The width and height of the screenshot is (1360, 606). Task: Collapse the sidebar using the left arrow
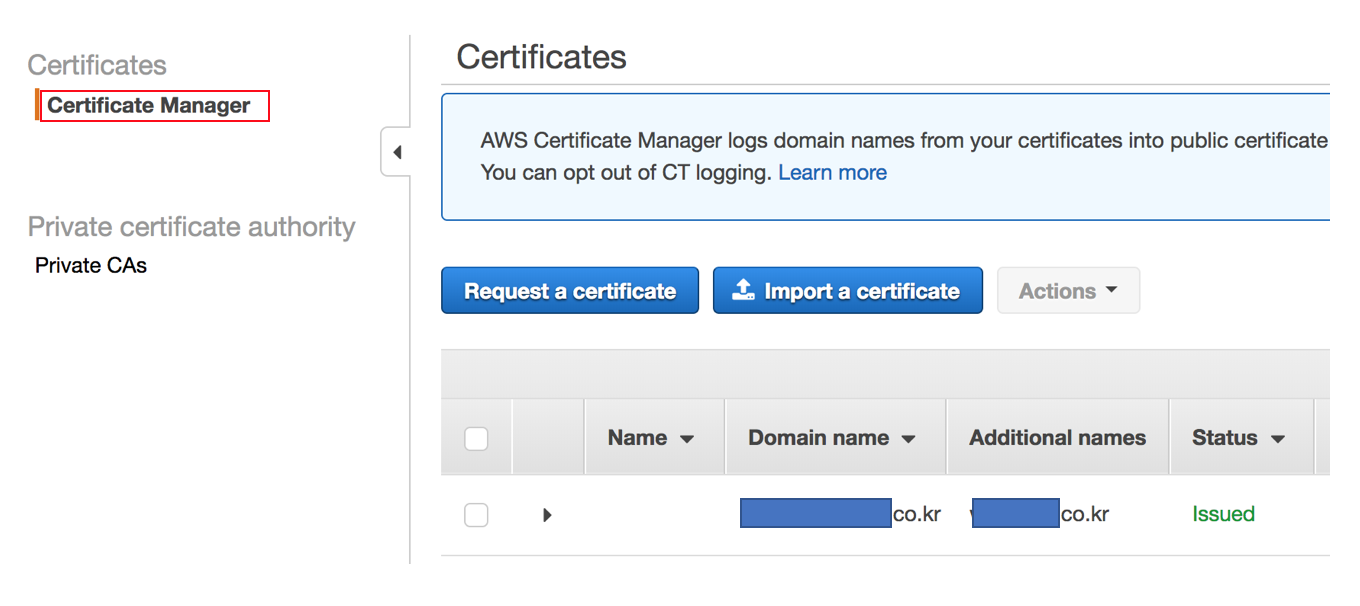coord(397,153)
